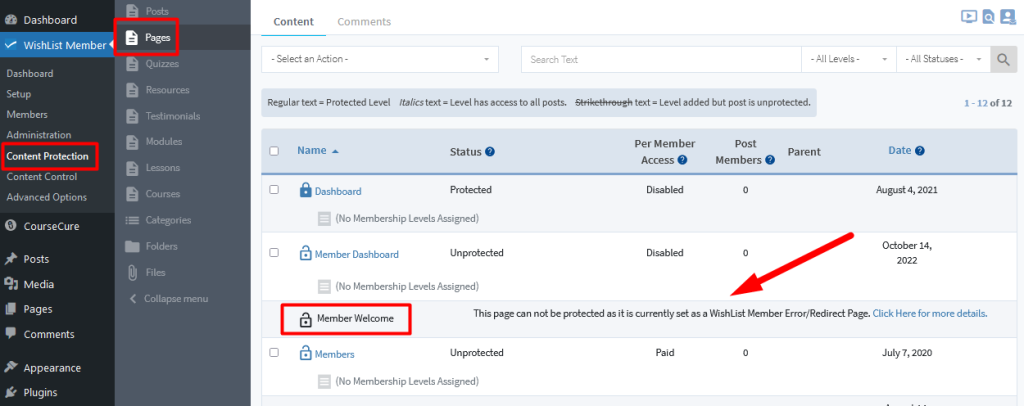Switch to the Content tab

pyautogui.click(x=293, y=22)
